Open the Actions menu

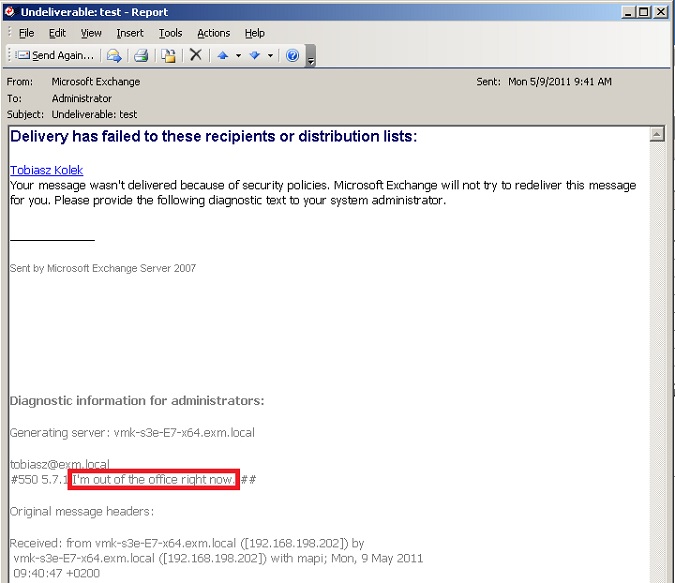(x=214, y=33)
